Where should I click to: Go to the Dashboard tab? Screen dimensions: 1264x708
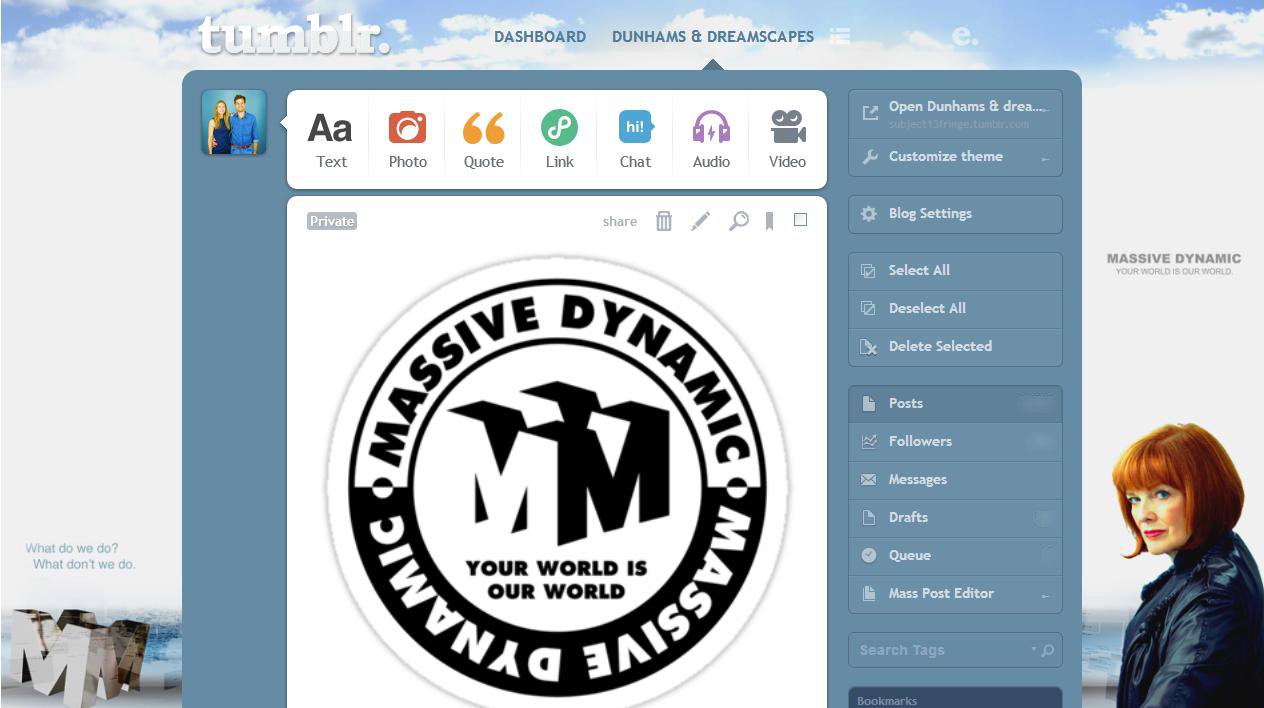(x=540, y=37)
